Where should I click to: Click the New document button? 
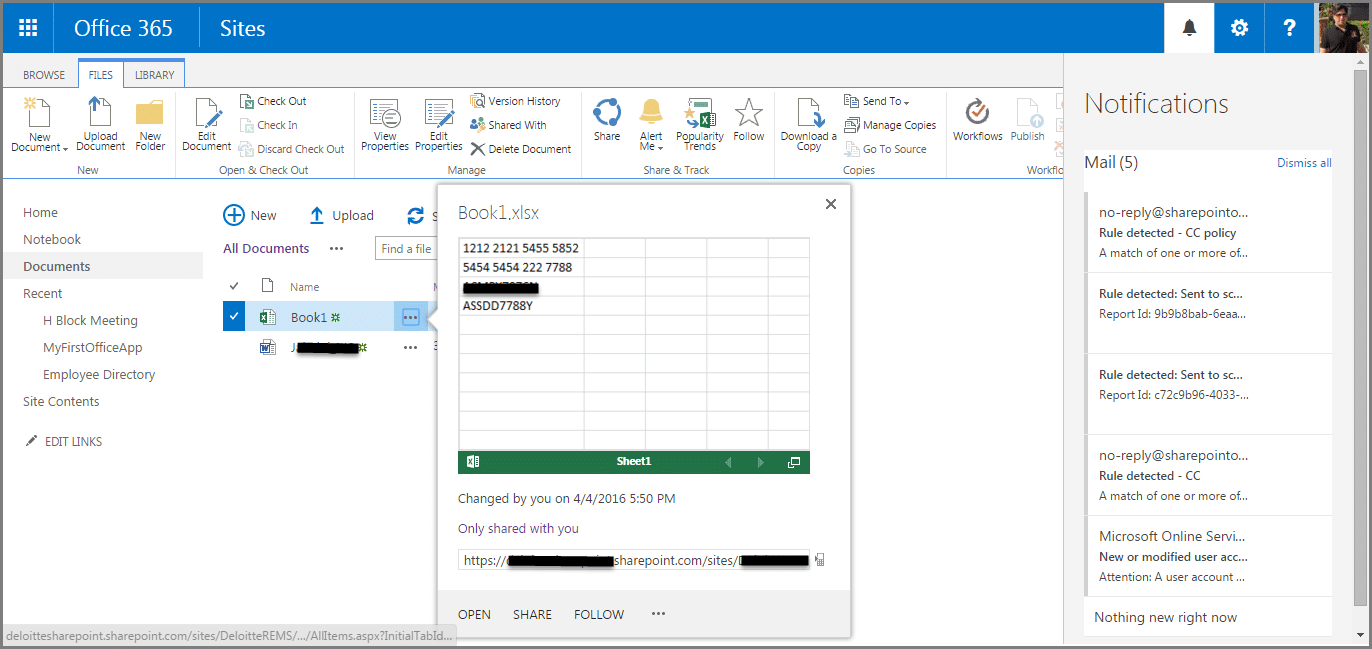click(x=250, y=215)
